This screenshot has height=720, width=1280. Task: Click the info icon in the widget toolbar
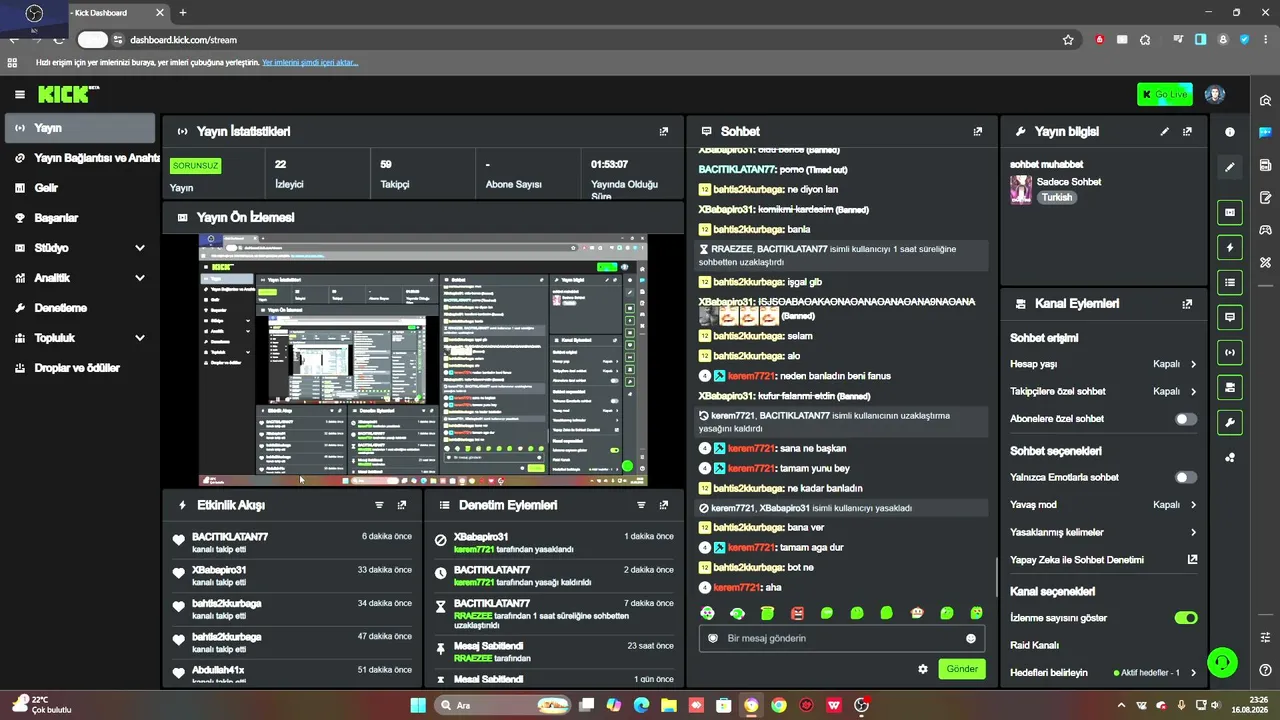click(x=1230, y=132)
